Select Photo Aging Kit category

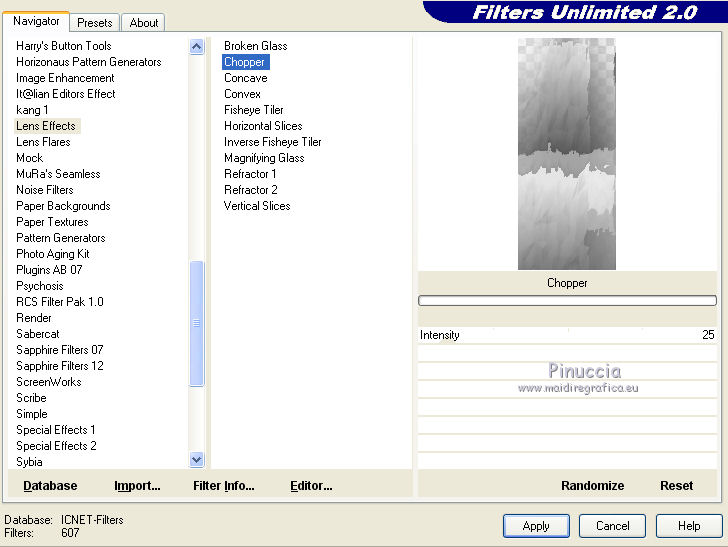tap(52, 254)
